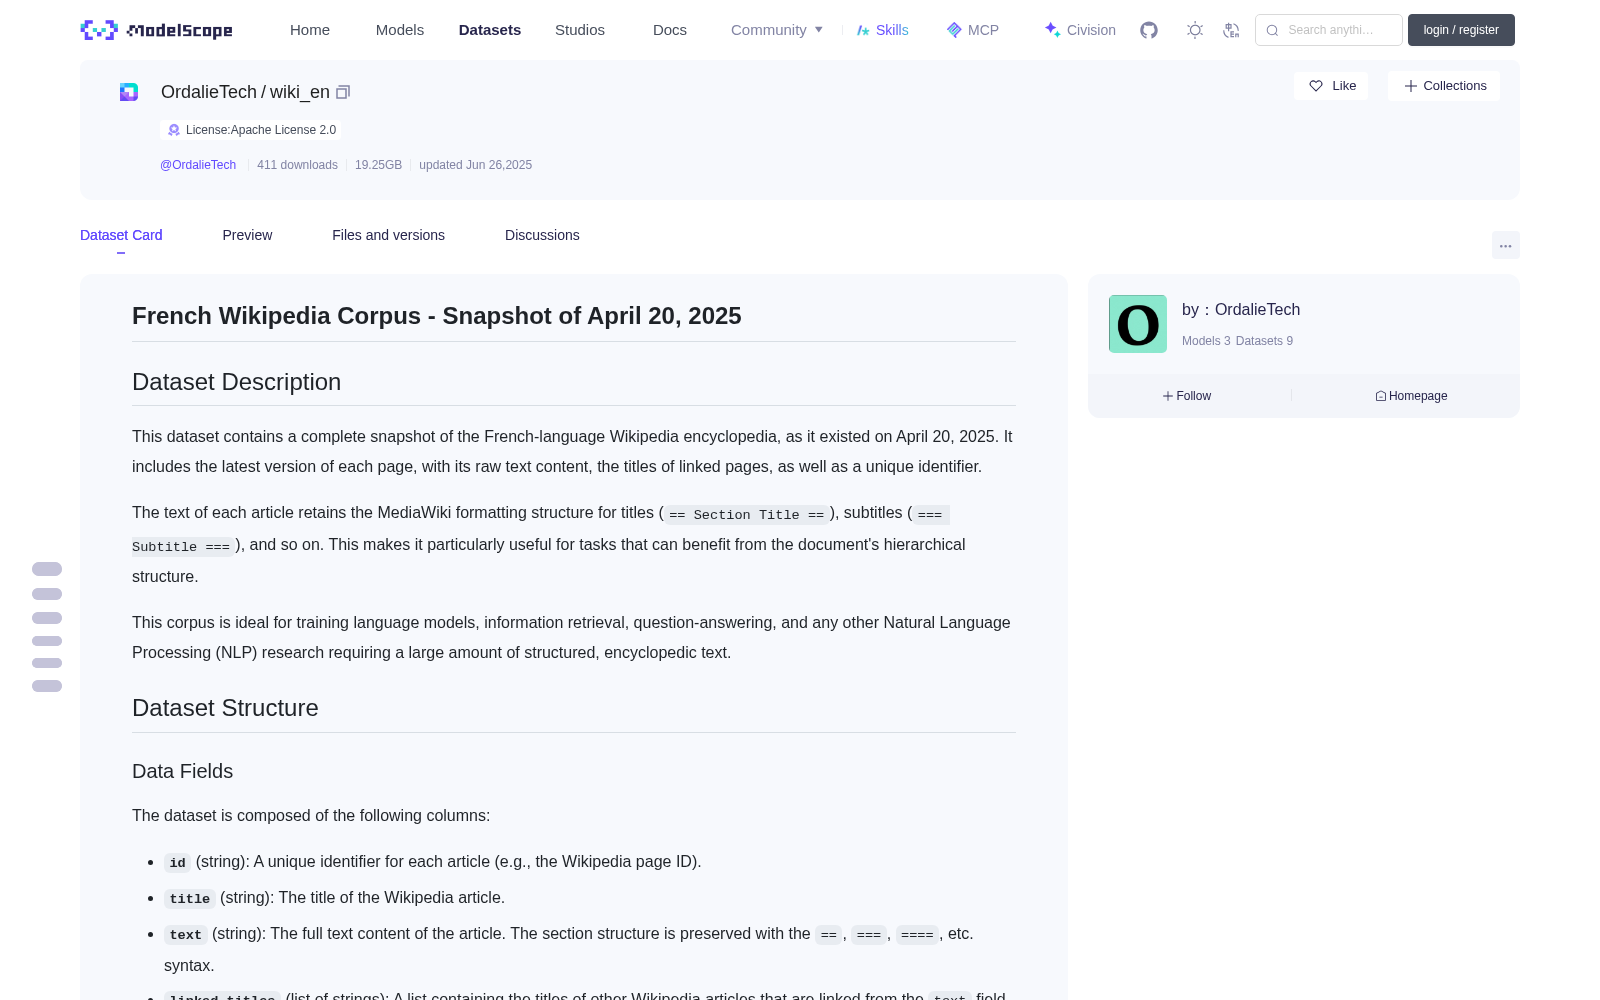Add dataset to Collections
The height and width of the screenshot is (1000, 1600).
tap(1444, 86)
